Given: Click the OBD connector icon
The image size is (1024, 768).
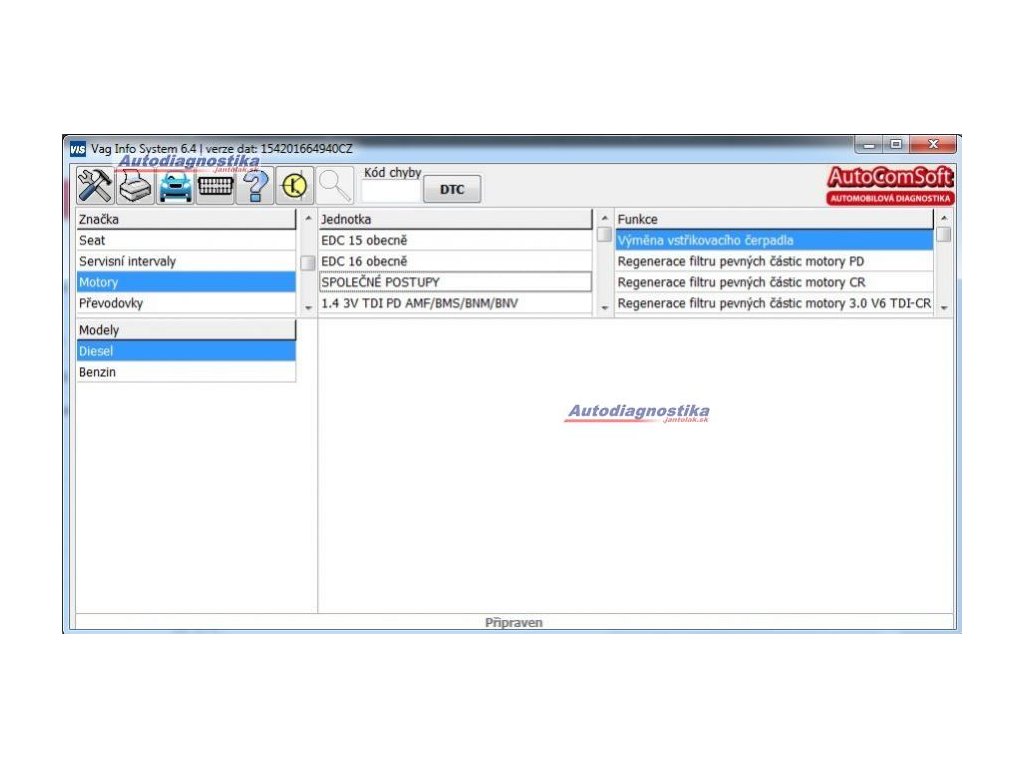Looking at the screenshot, I should (x=215, y=187).
